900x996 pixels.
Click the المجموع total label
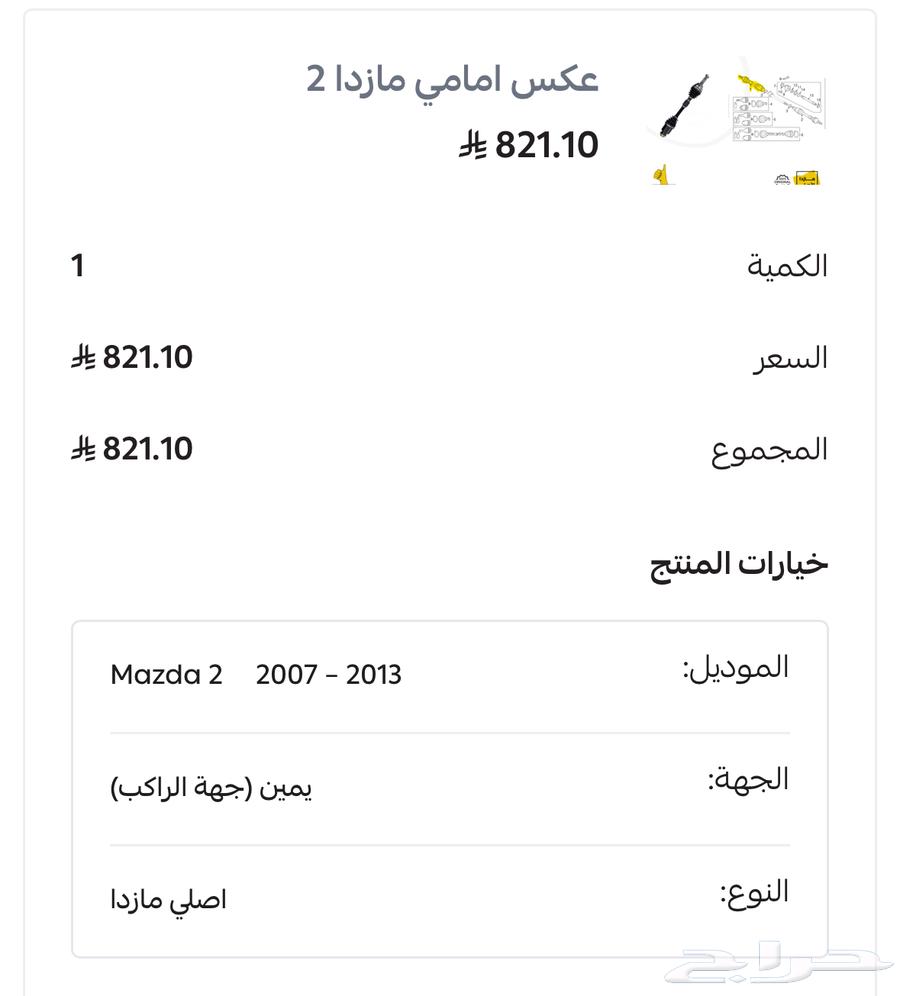pyautogui.click(x=769, y=450)
